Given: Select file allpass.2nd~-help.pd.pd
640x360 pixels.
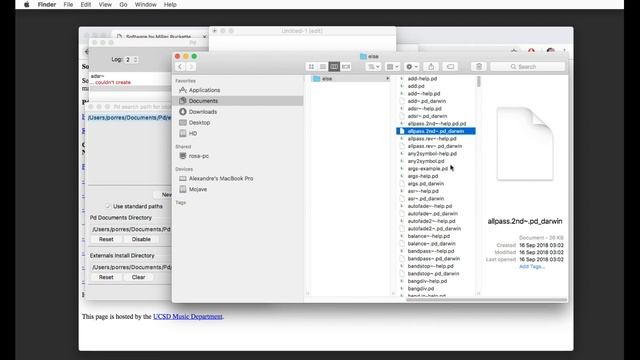Looking at the screenshot, I should tap(437, 124).
